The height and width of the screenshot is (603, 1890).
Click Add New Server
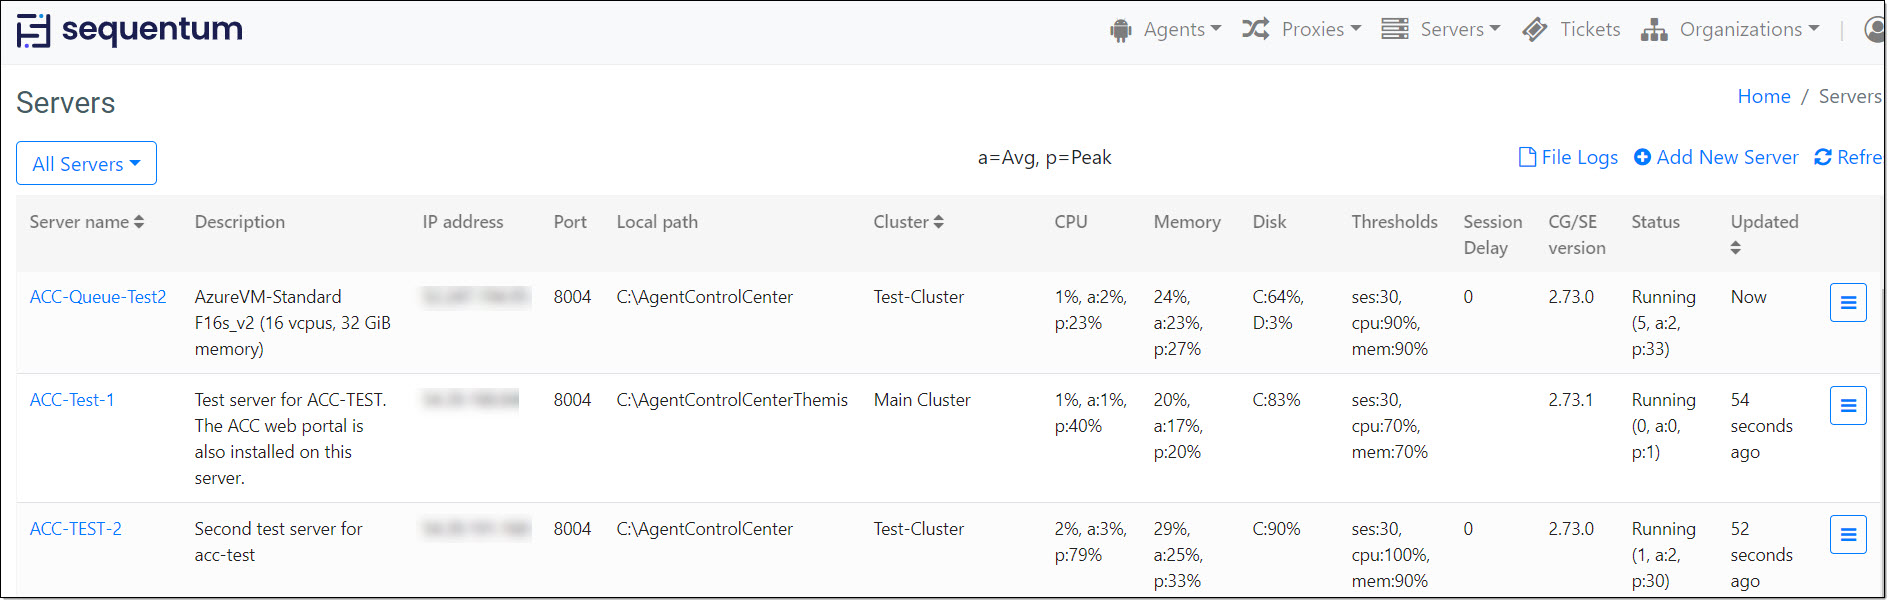pos(1716,157)
